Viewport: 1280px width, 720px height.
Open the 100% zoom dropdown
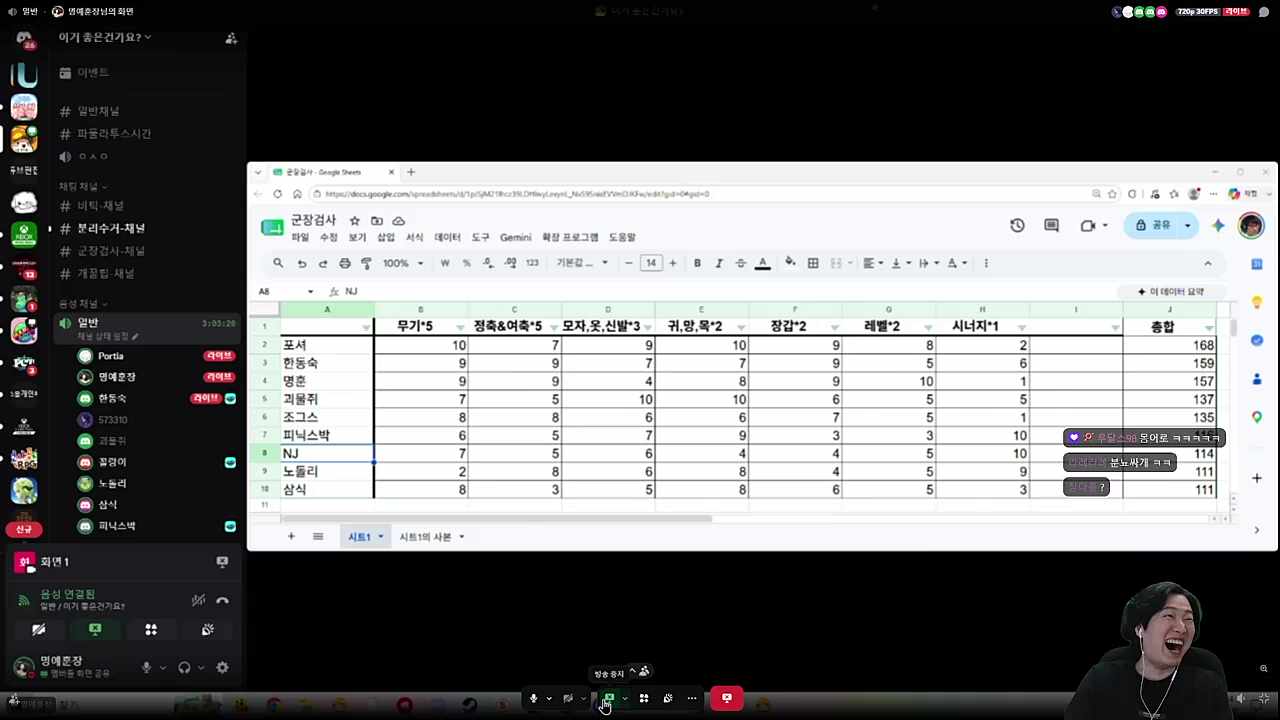[402, 263]
